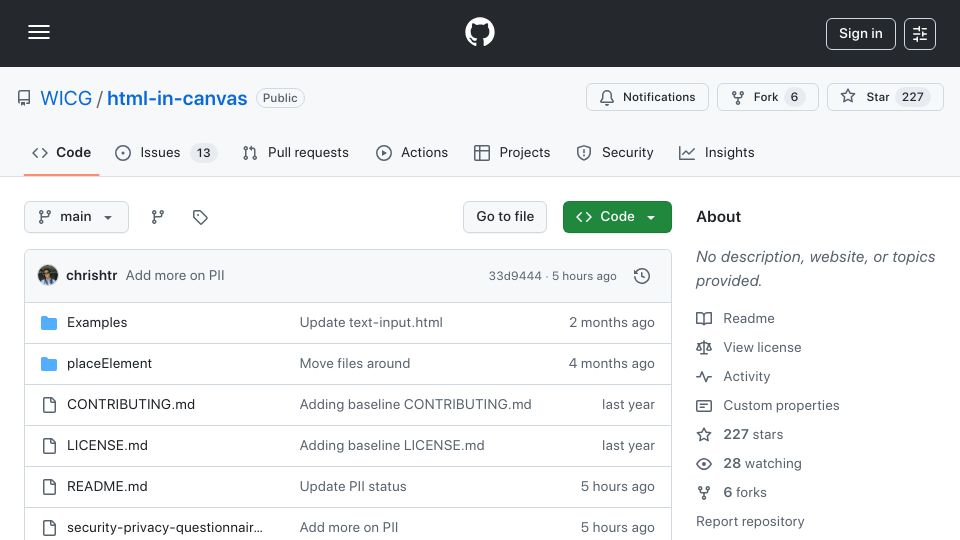Open the 'Update PII status' commit message
Screen dimensions: 960x540
[353, 487]
